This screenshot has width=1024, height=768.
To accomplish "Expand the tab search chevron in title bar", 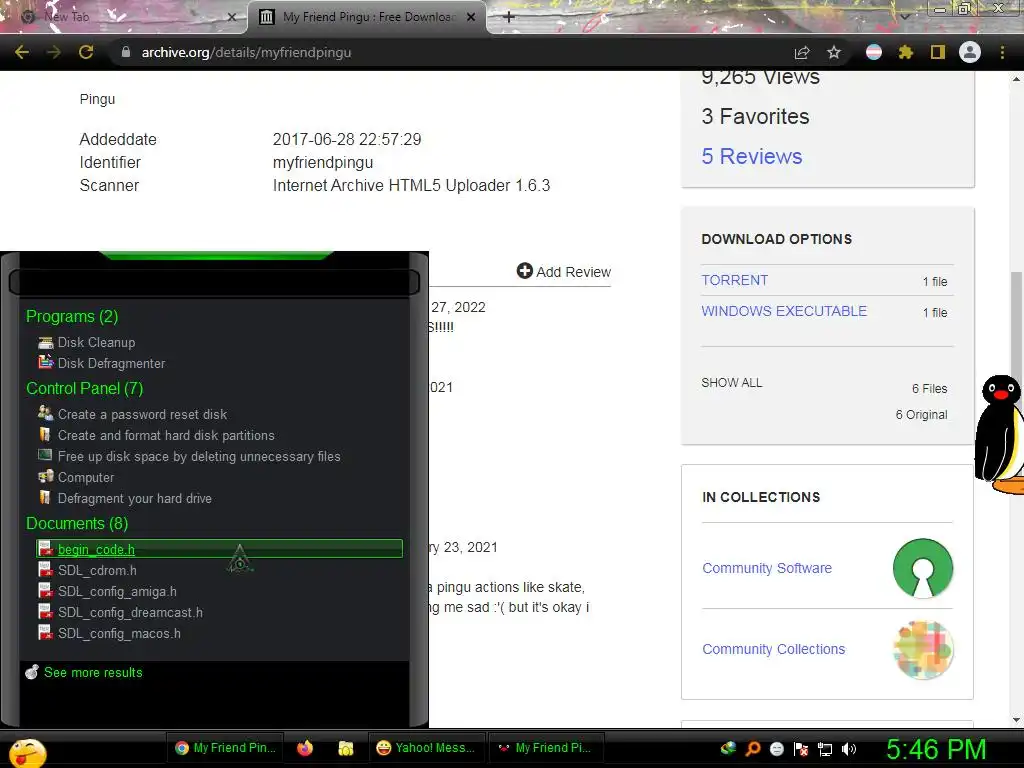I will 905,16.
